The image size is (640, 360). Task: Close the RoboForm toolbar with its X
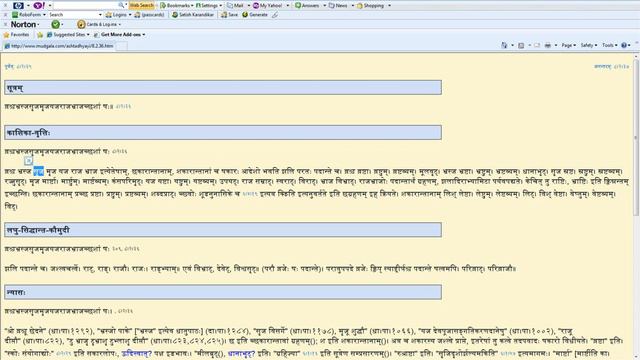pyautogui.click(x=5, y=15)
